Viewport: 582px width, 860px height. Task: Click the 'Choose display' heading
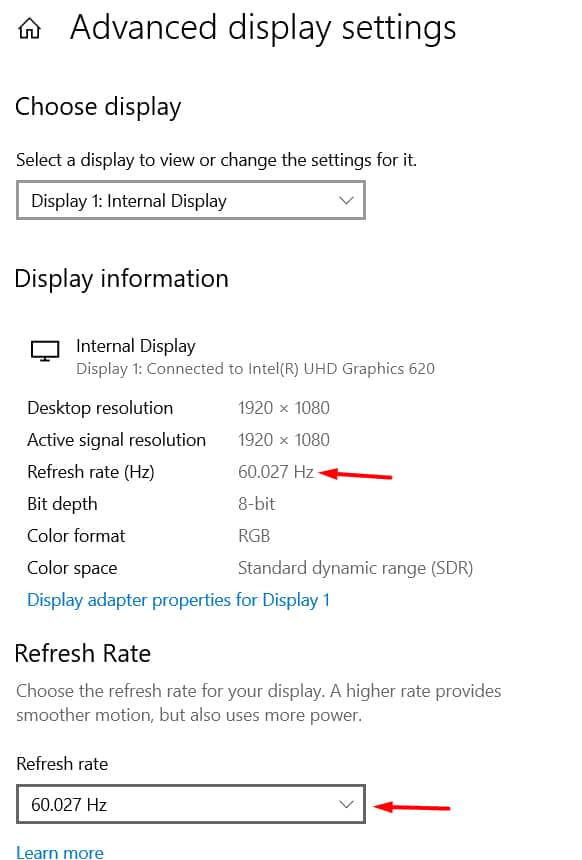pos(97,106)
